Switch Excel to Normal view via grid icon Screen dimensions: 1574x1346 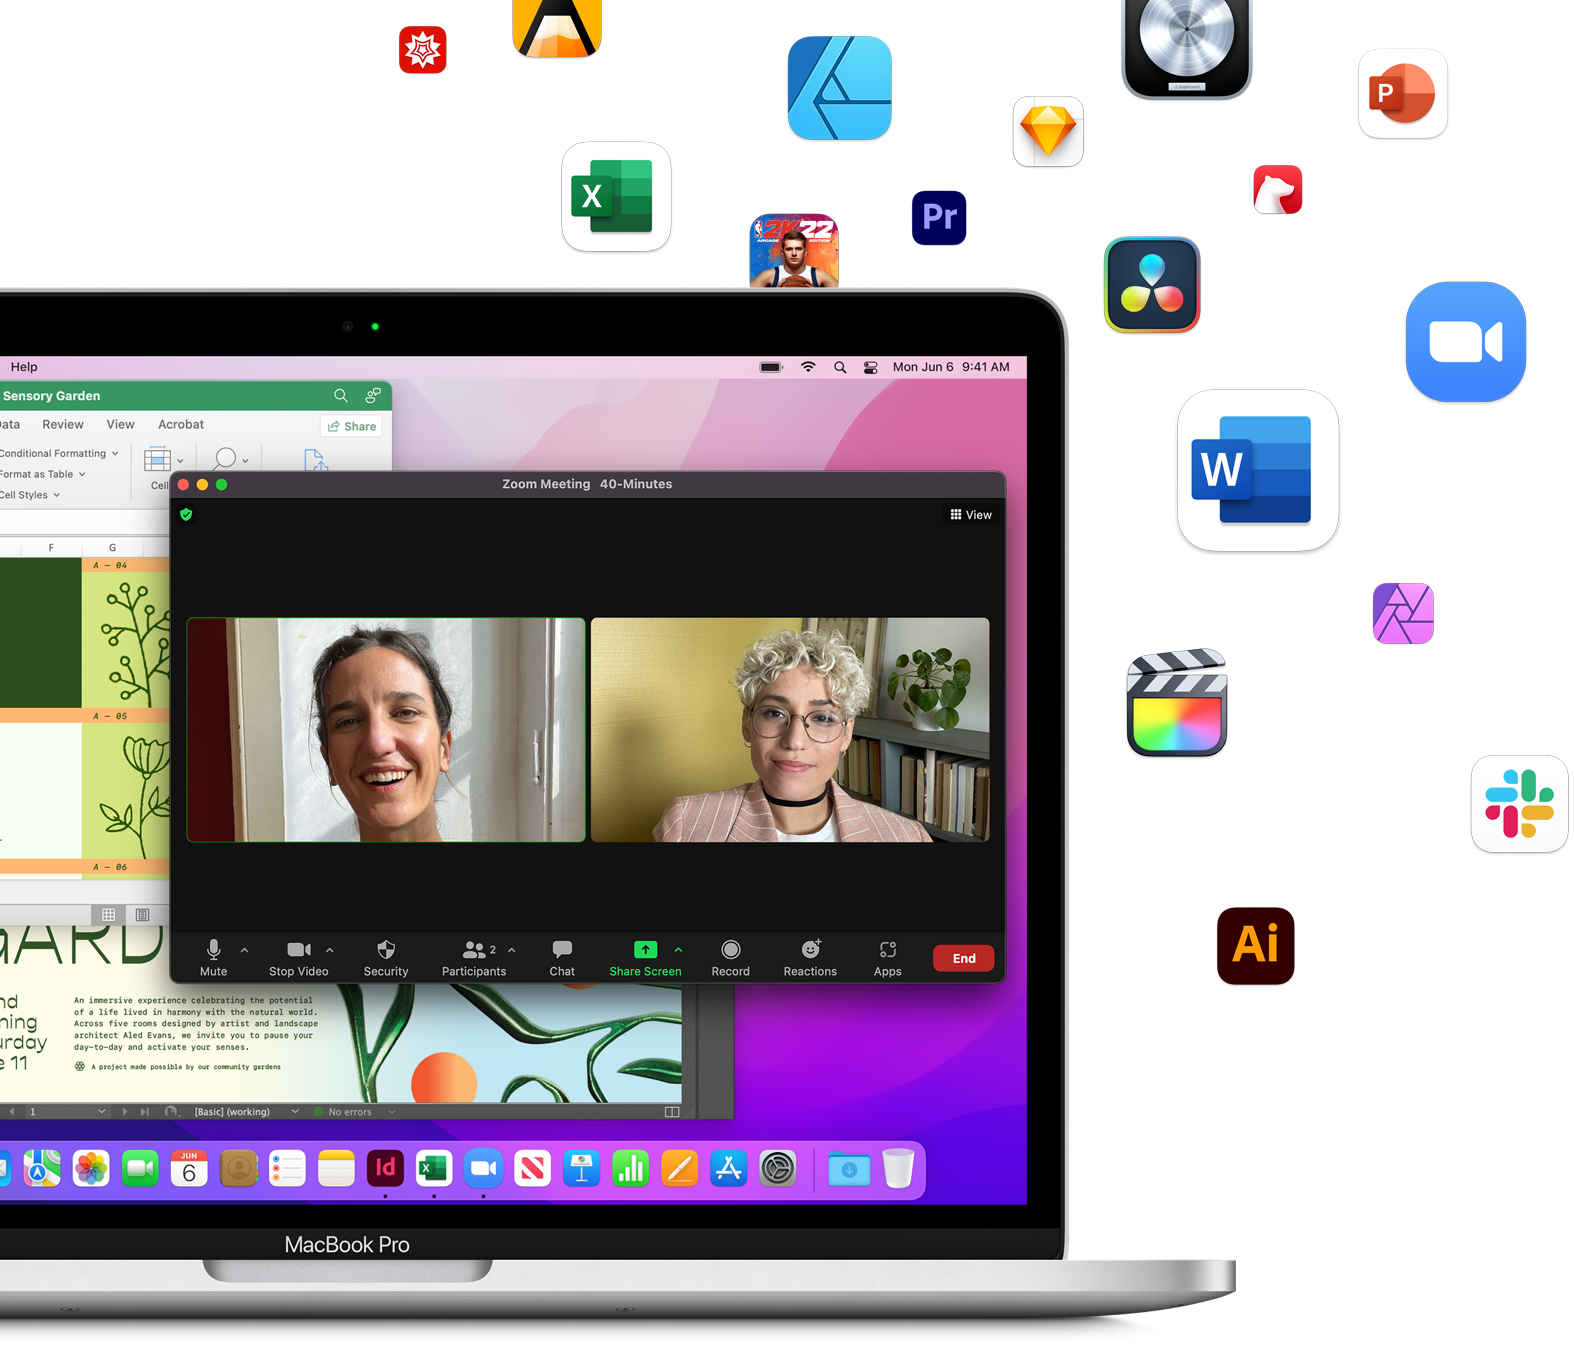[109, 914]
